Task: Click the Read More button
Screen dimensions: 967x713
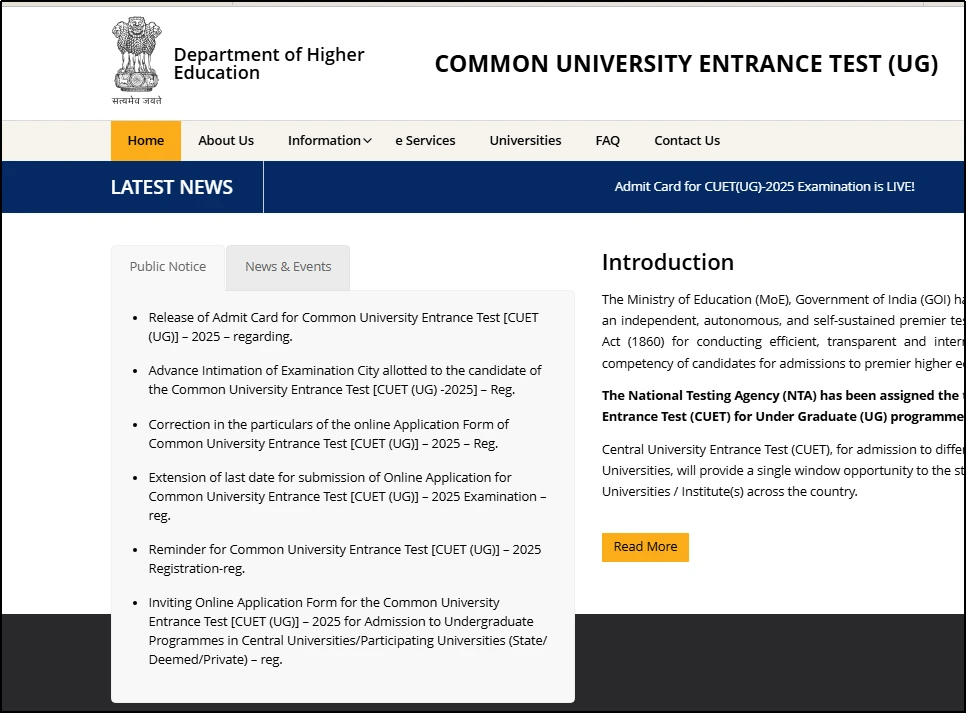Action: tap(645, 547)
